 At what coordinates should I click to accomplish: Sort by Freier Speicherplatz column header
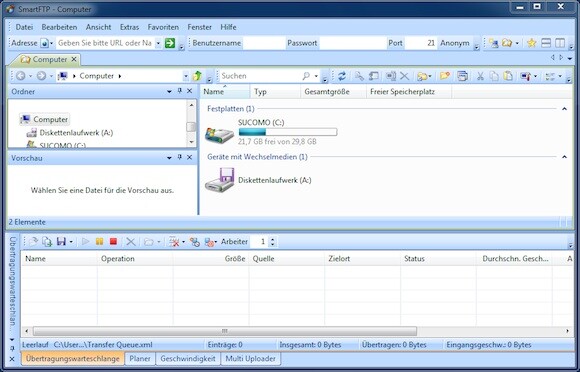pyautogui.click(x=408, y=92)
